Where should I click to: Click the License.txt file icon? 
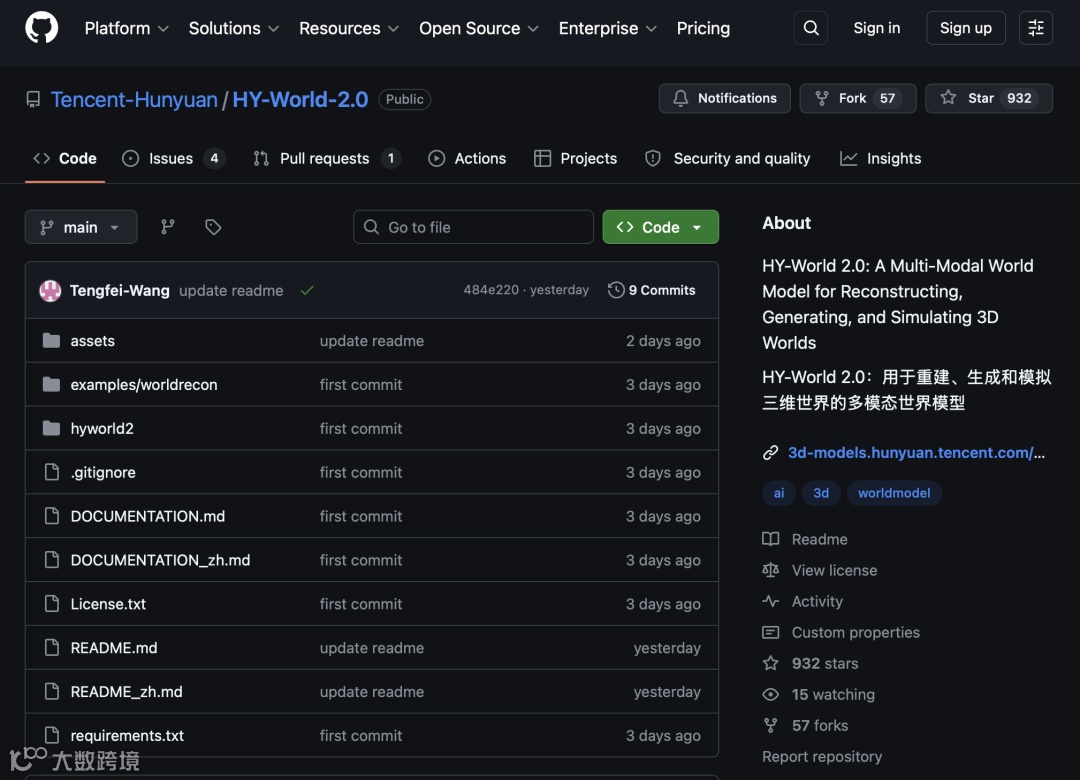point(52,604)
